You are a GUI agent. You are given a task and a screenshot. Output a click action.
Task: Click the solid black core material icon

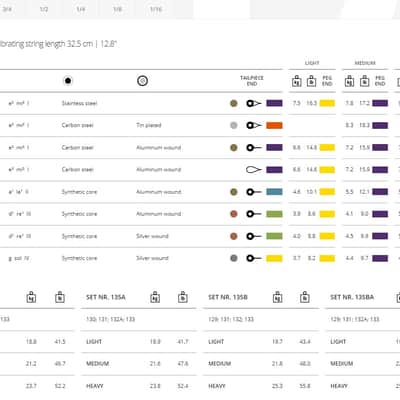click(x=68, y=81)
